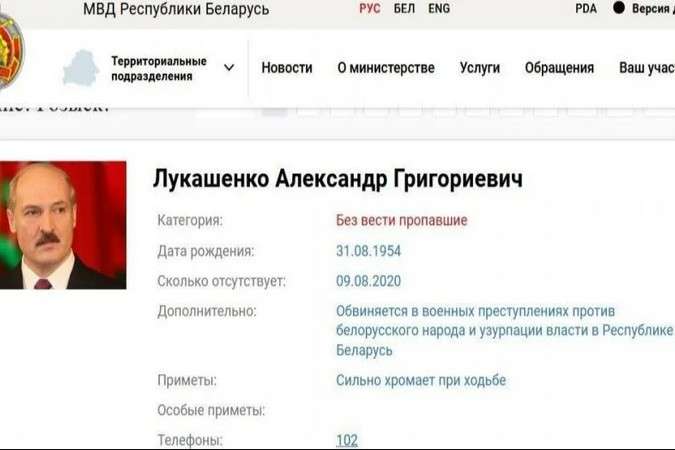Click the phone number 102 link

point(347,440)
